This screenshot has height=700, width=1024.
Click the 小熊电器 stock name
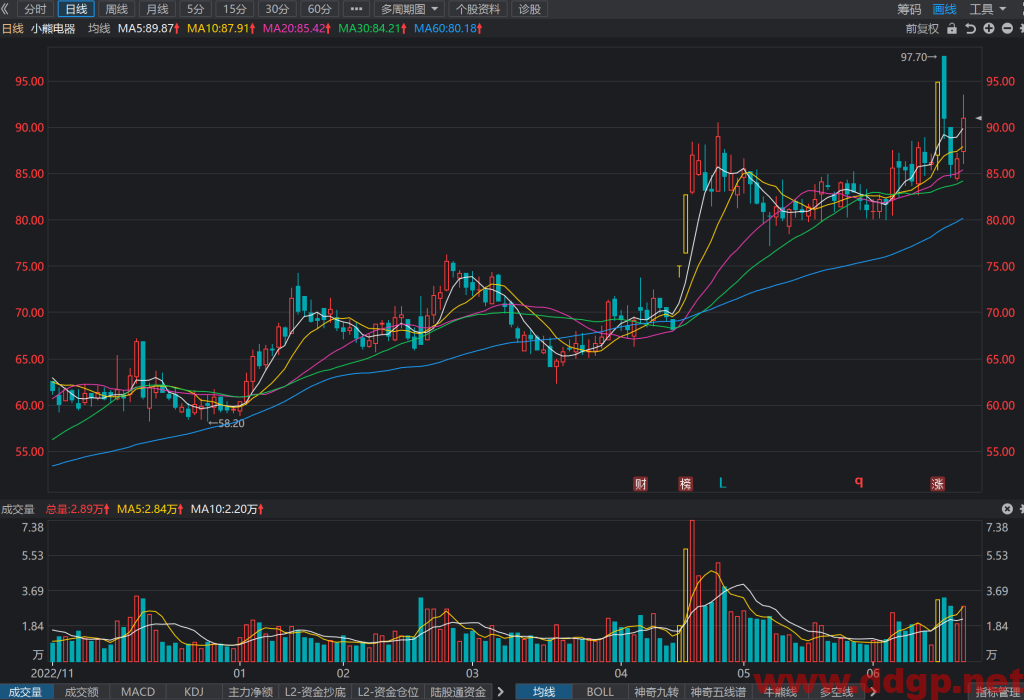click(53, 29)
